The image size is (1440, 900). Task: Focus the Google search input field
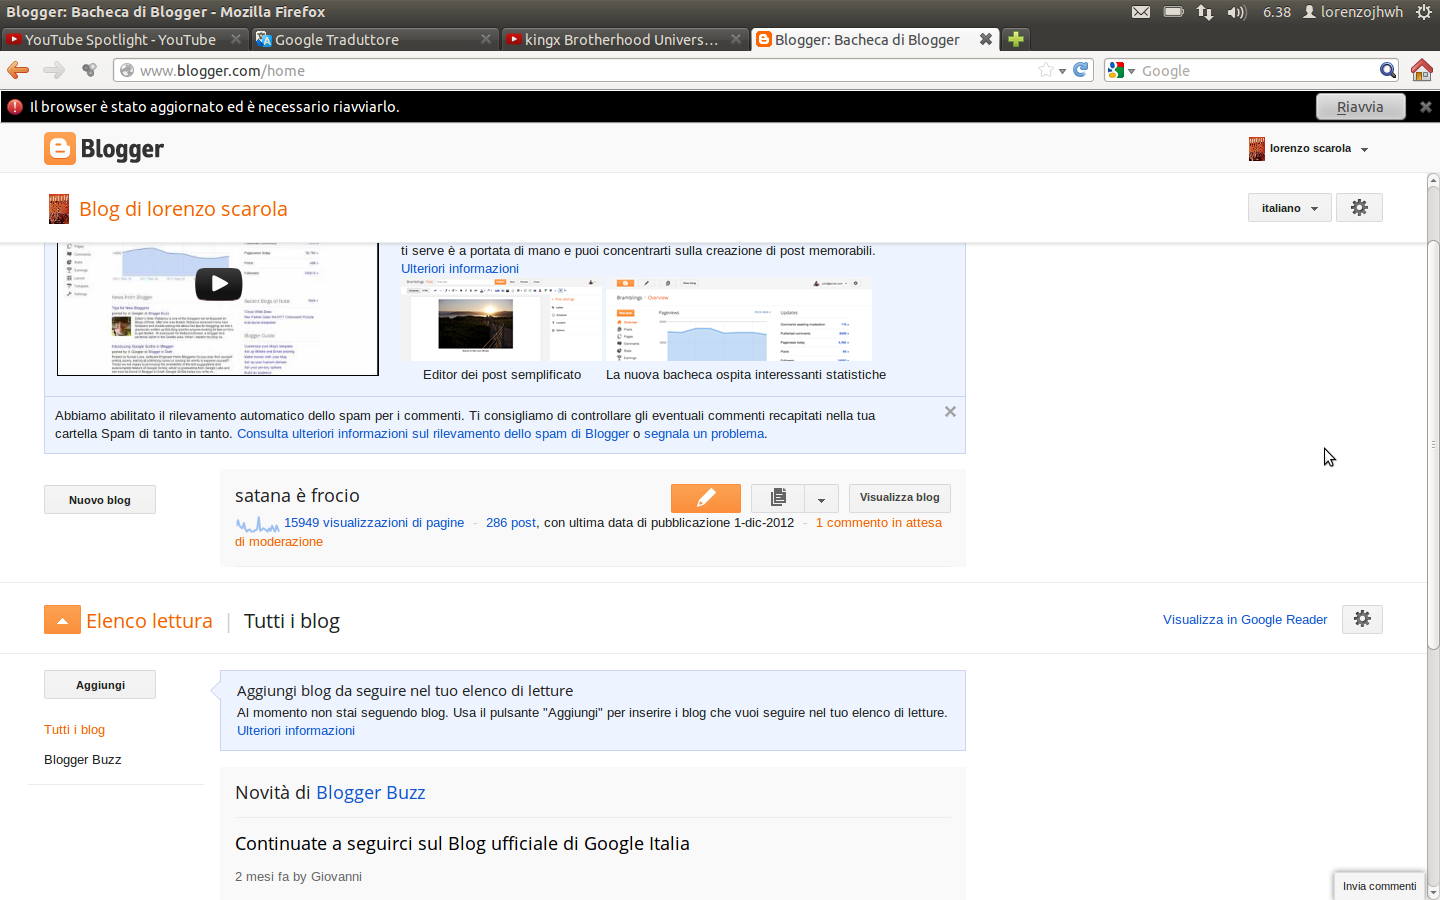click(x=1256, y=71)
